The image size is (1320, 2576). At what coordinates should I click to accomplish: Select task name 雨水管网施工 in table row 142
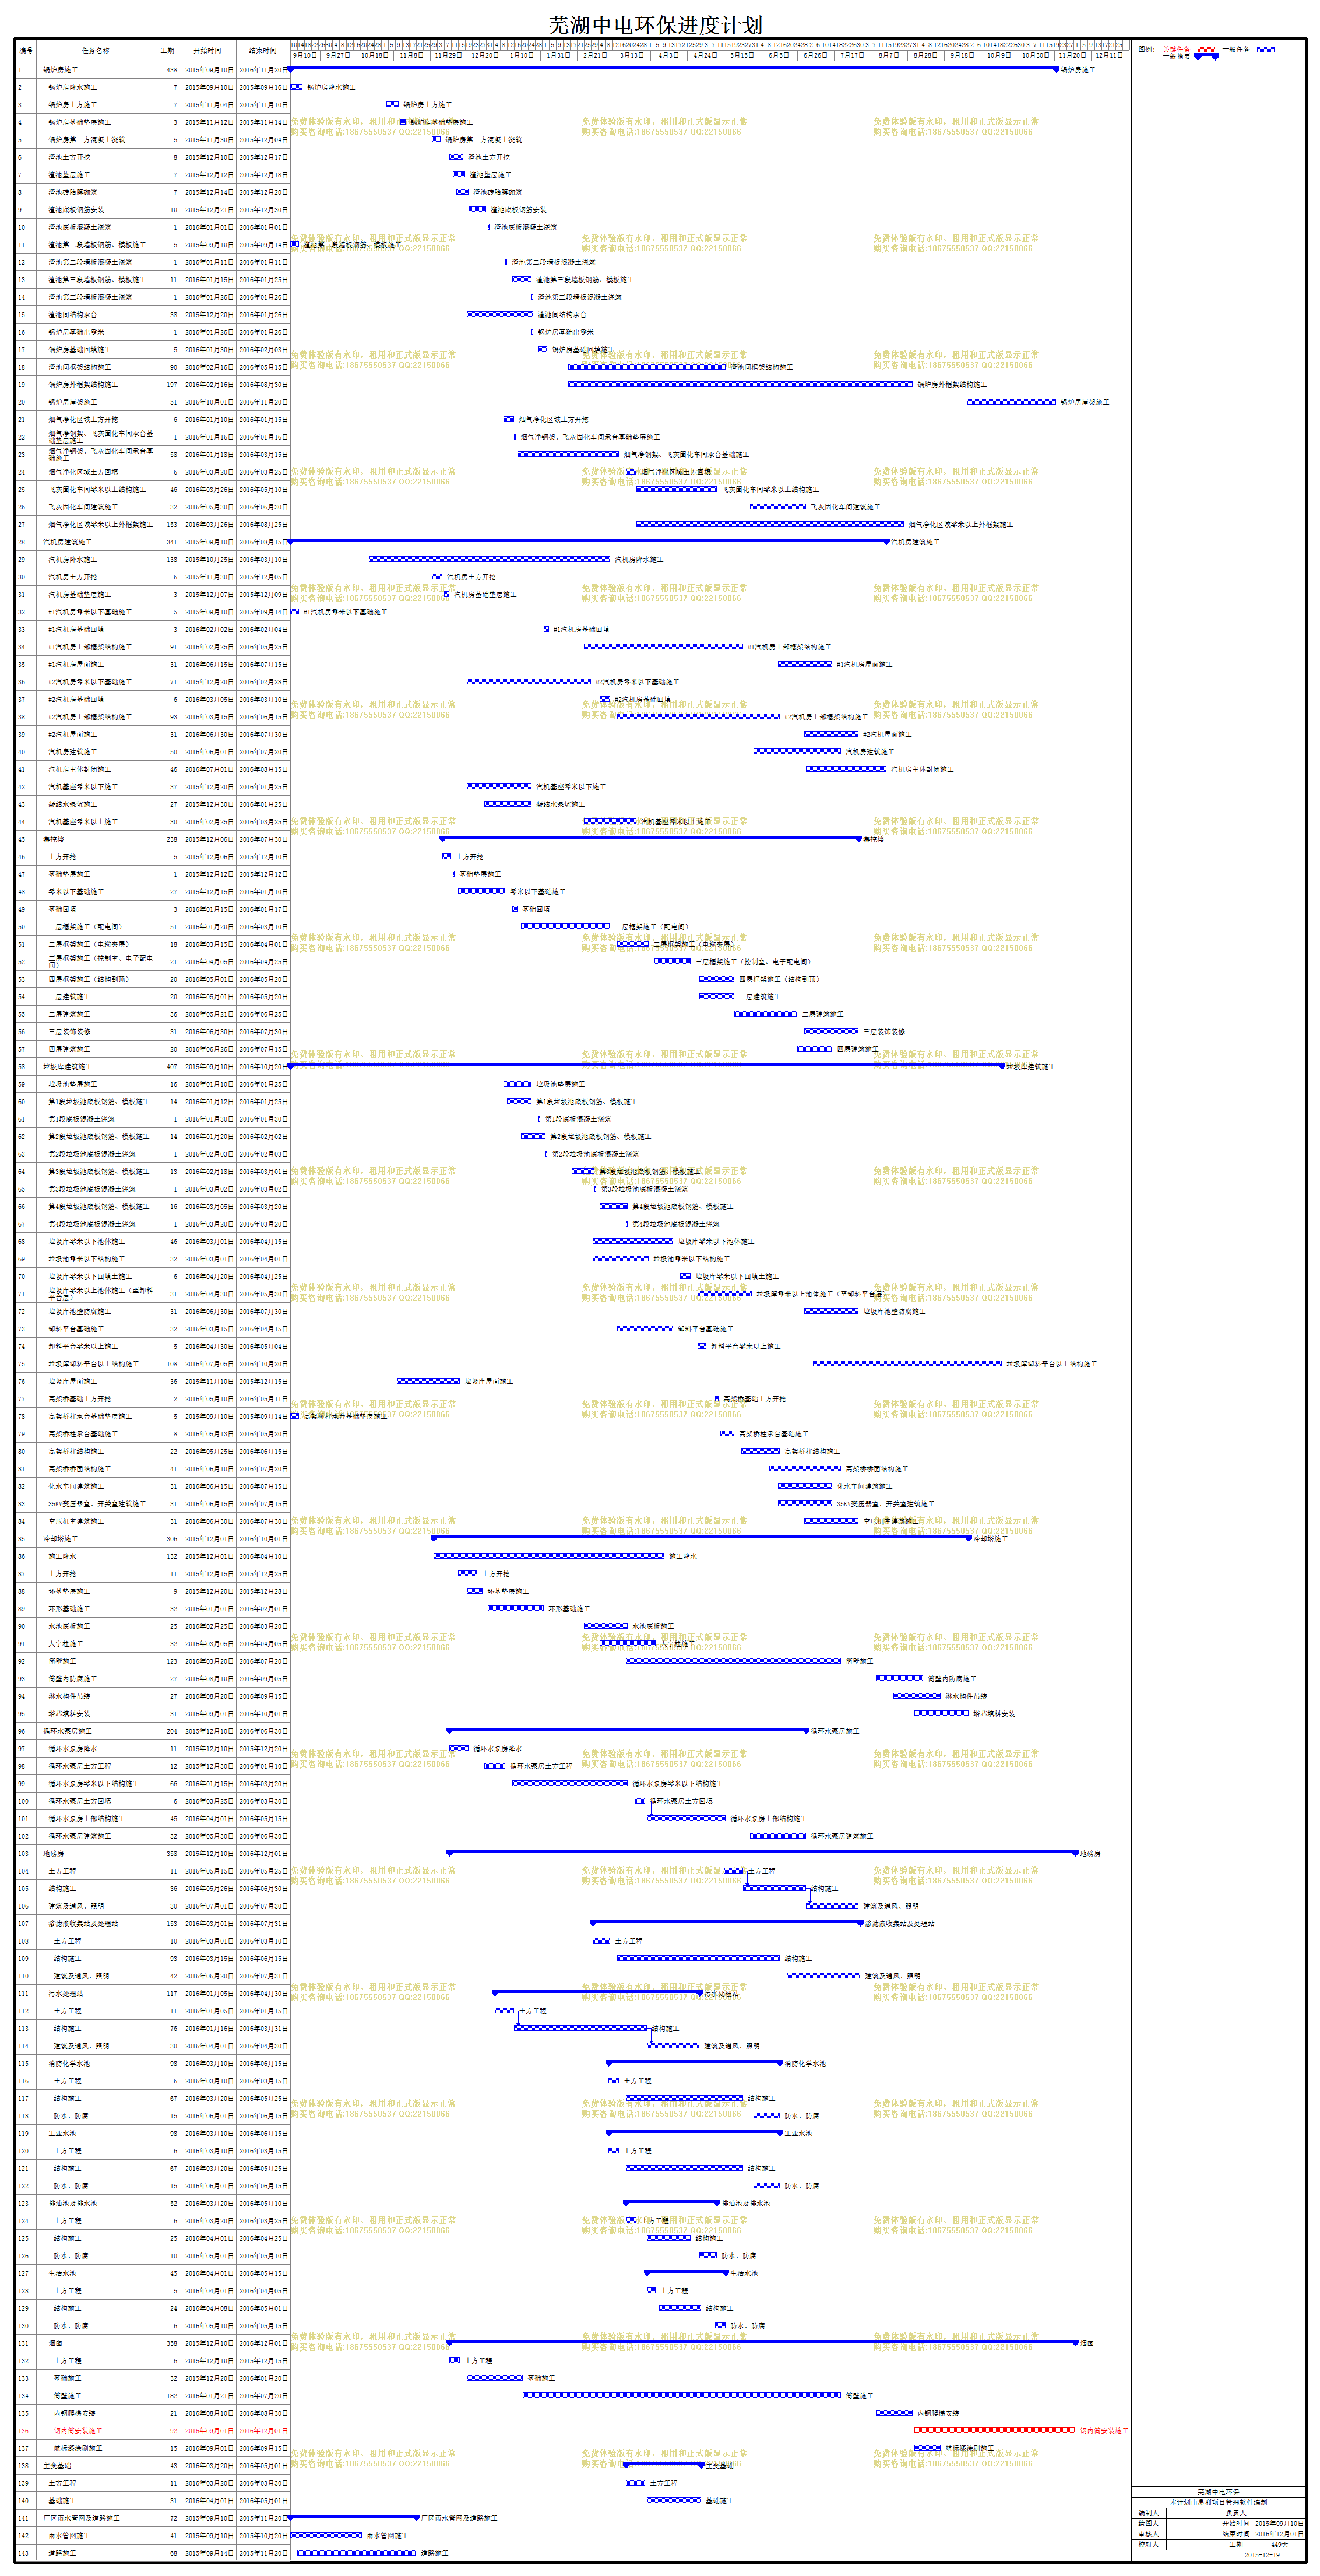point(69,2536)
